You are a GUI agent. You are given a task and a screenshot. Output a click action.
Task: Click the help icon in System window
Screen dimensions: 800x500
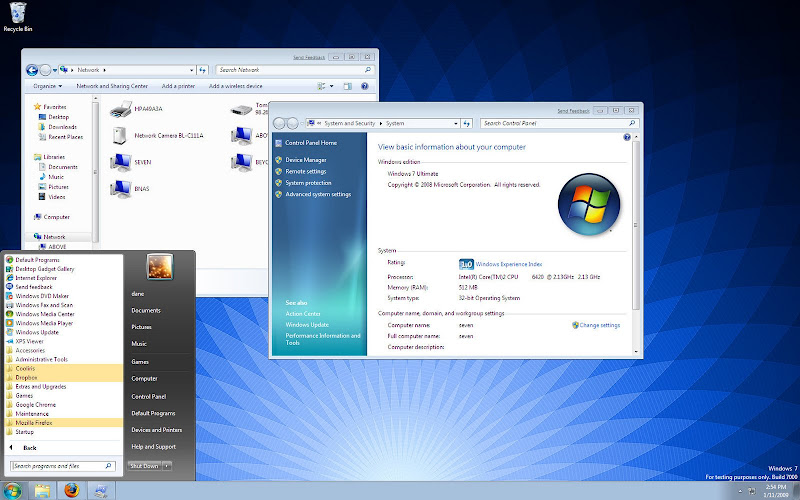click(x=627, y=137)
